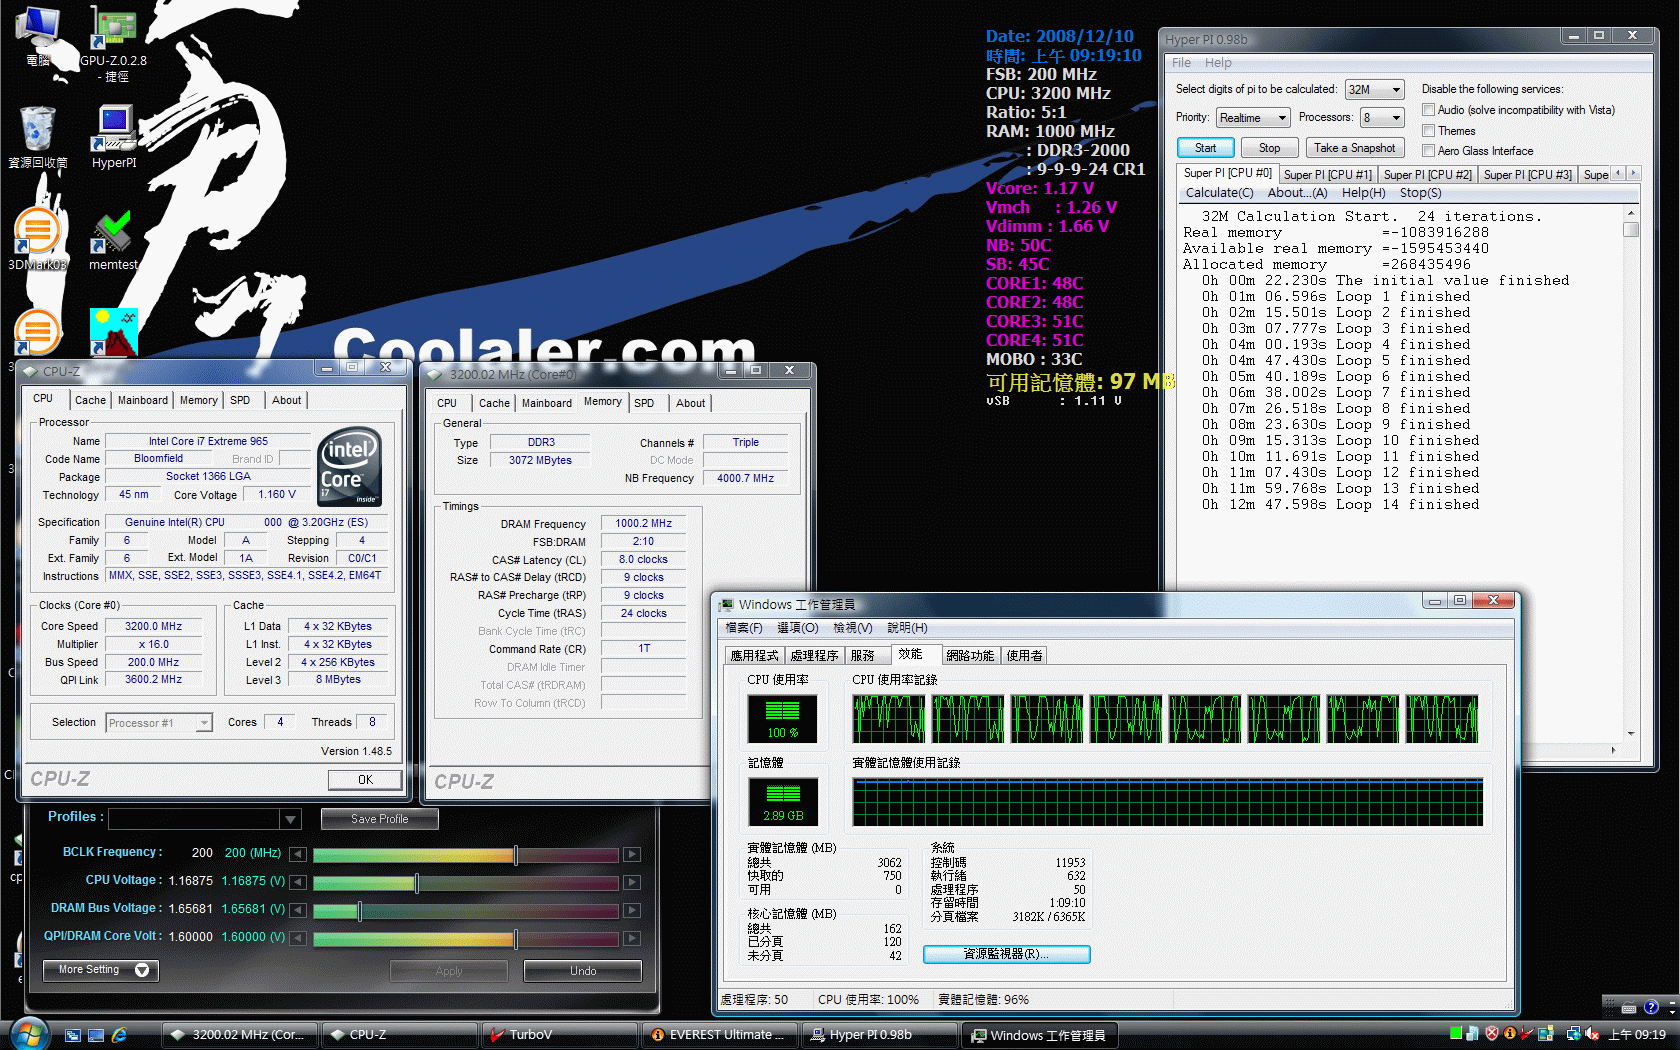Click Take a Snapshot button
Image resolution: width=1680 pixels, height=1050 pixels.
point(1355,148)
